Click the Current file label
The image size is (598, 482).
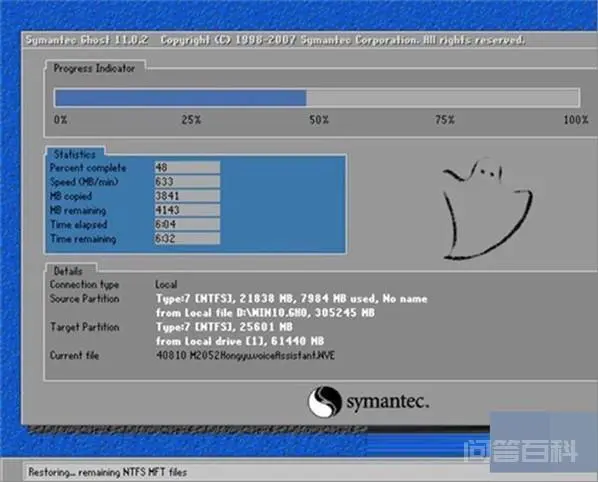coord(74,355)
